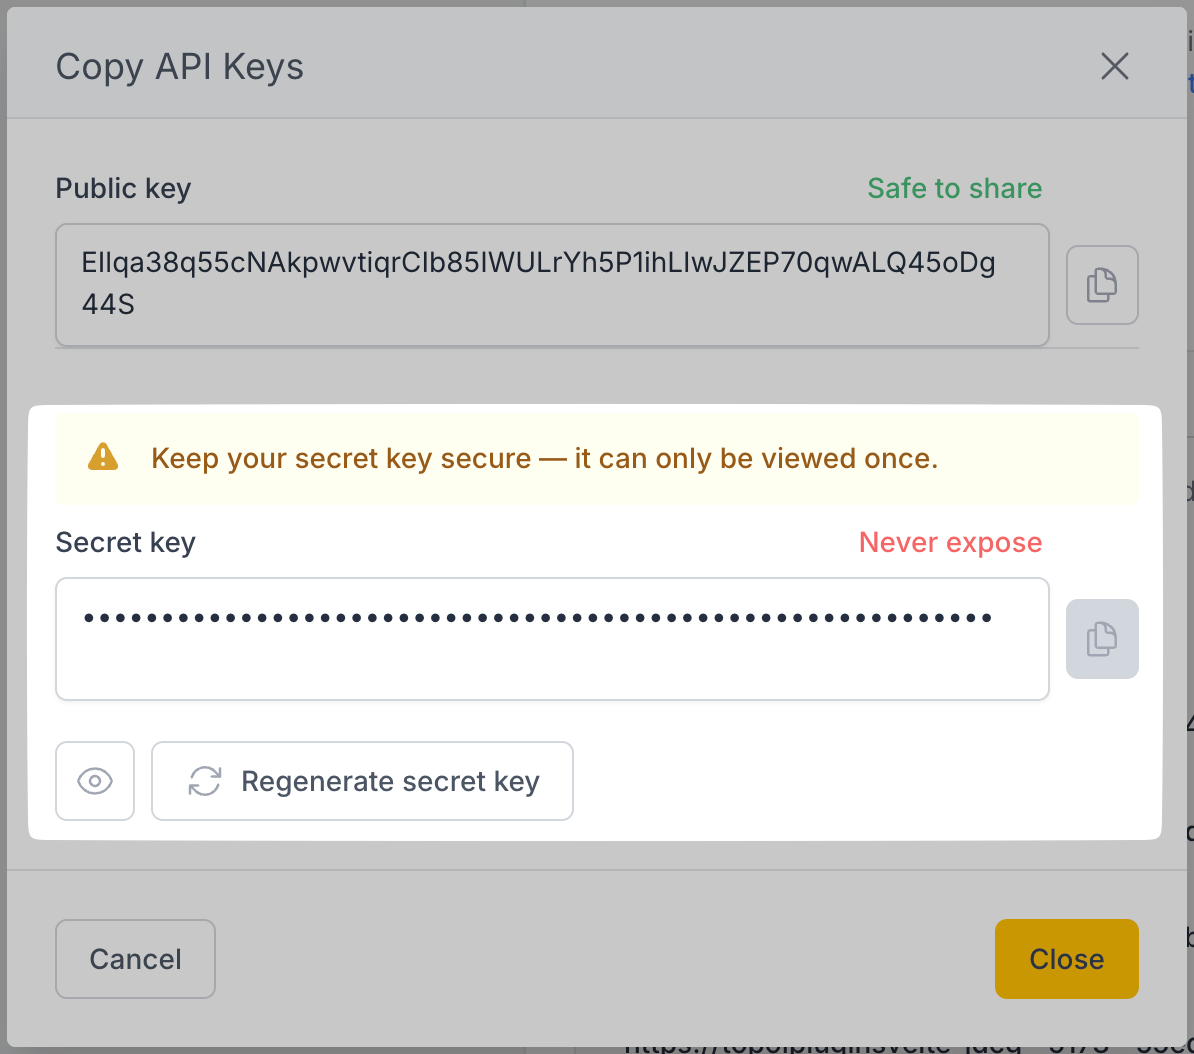
Task: Click the 'Never expose' warning label
Action: [x=950, y=542]
